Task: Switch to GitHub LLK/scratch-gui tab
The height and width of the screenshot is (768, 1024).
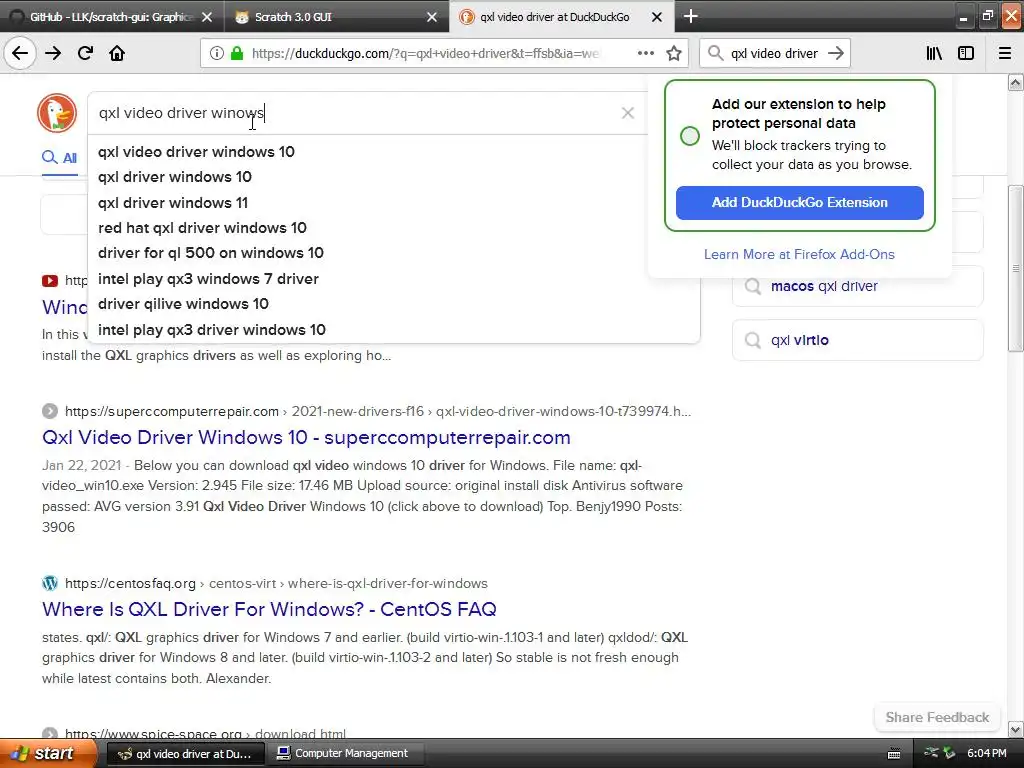Action: coord(111,17)
